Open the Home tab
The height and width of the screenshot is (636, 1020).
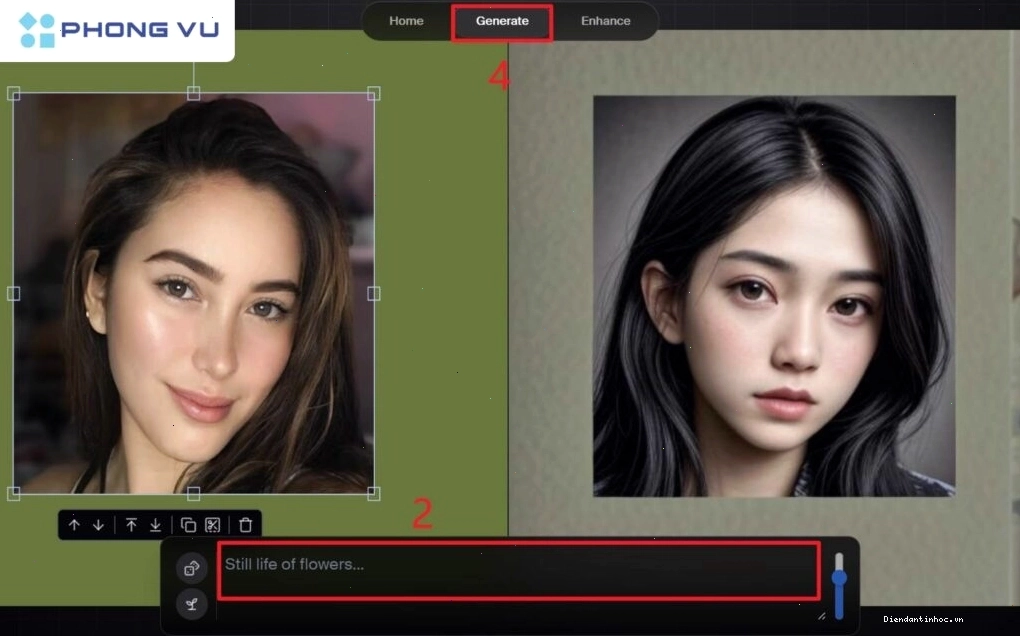point(406,21)
